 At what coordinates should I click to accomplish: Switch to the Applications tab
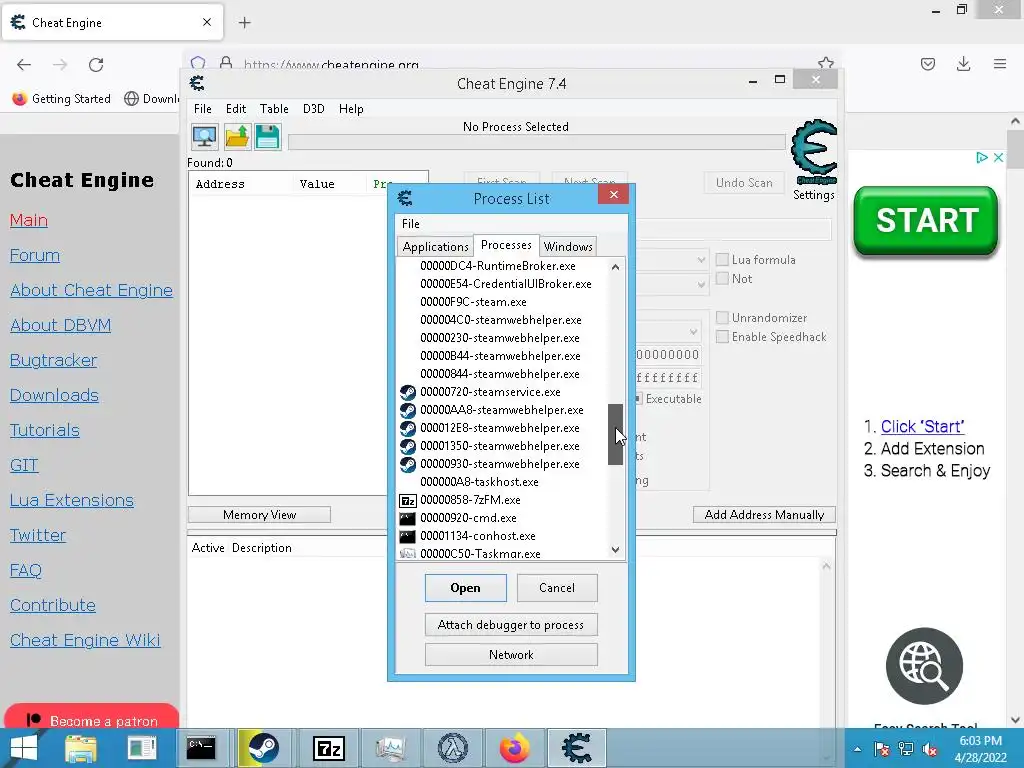[435, 247]
